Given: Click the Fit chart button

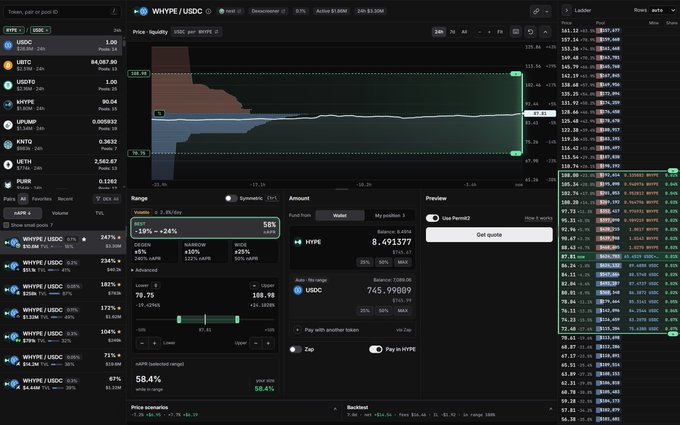Looking at the screenshot, I should [500, 32].
